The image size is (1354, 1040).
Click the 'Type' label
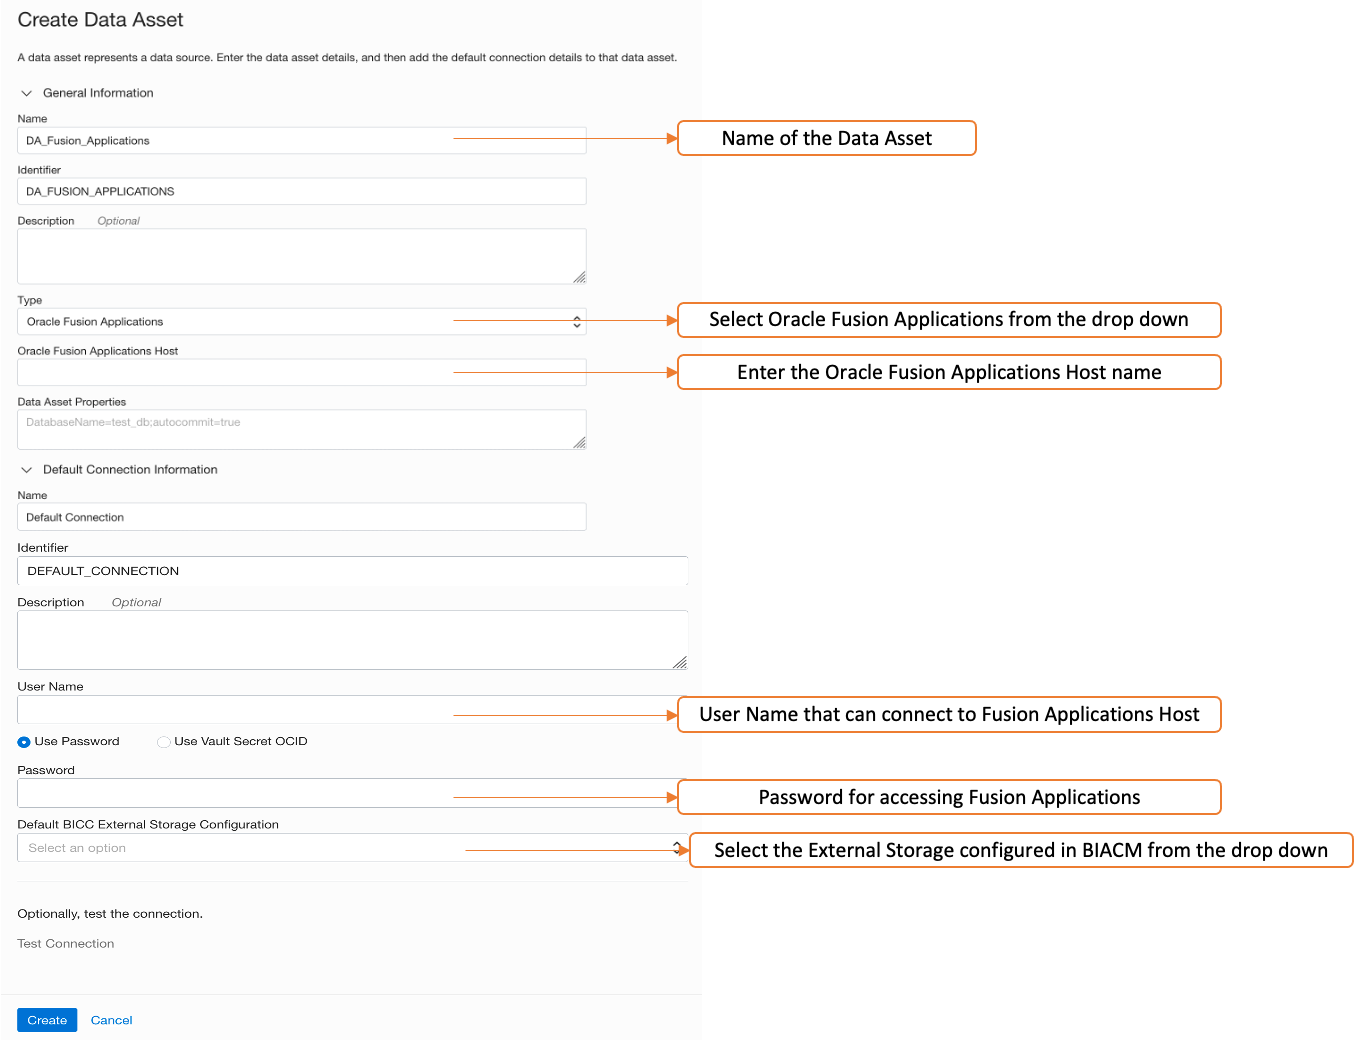pos(30,300)
